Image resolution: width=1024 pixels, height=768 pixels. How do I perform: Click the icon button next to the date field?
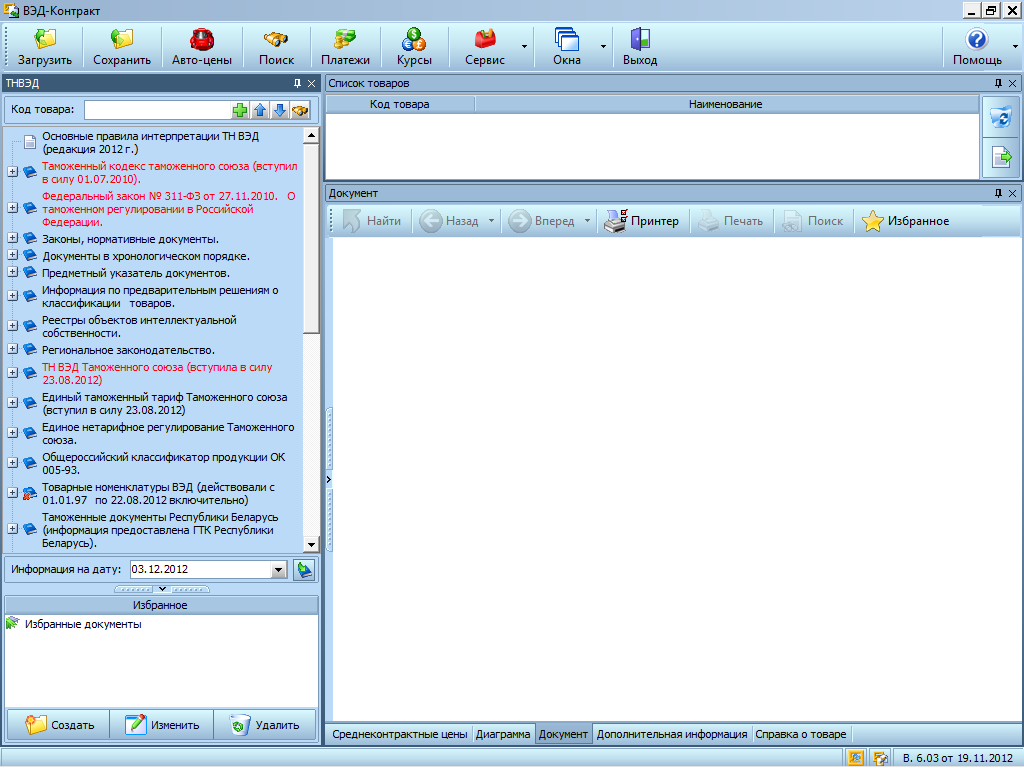304,569
